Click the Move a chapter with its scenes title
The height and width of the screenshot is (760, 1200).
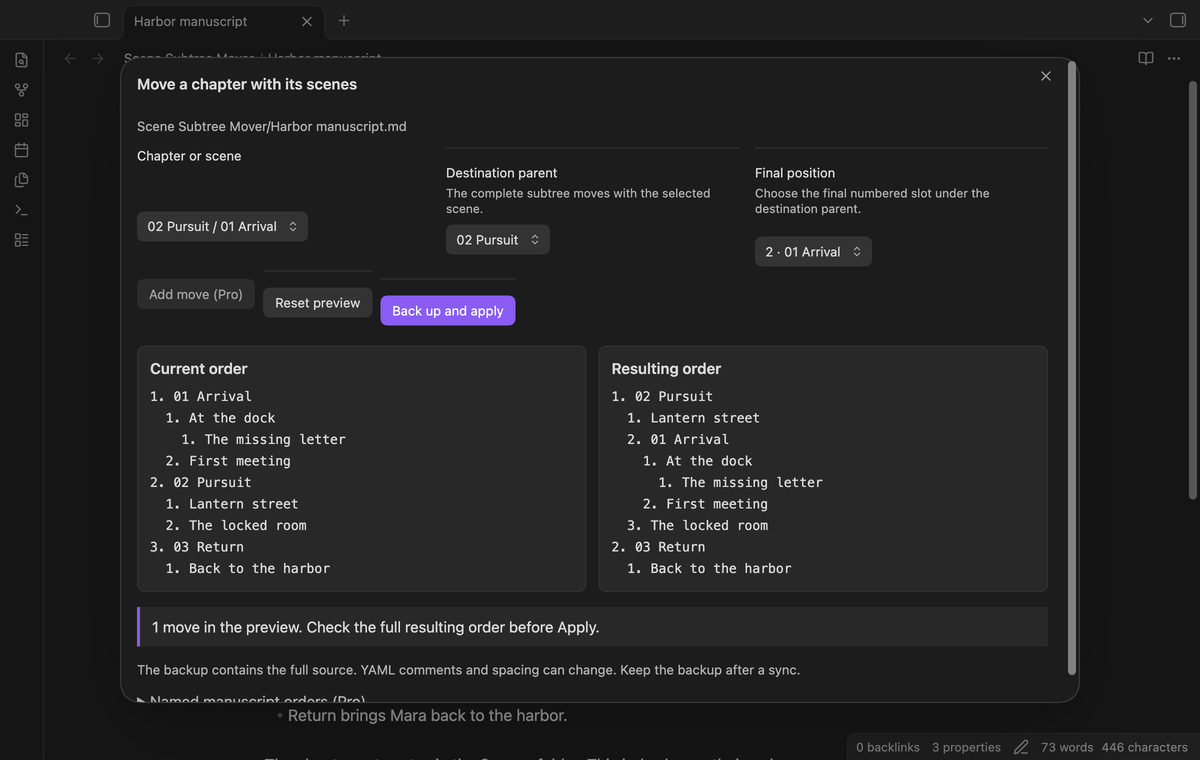pyautogui.click(x=247, y=85)
